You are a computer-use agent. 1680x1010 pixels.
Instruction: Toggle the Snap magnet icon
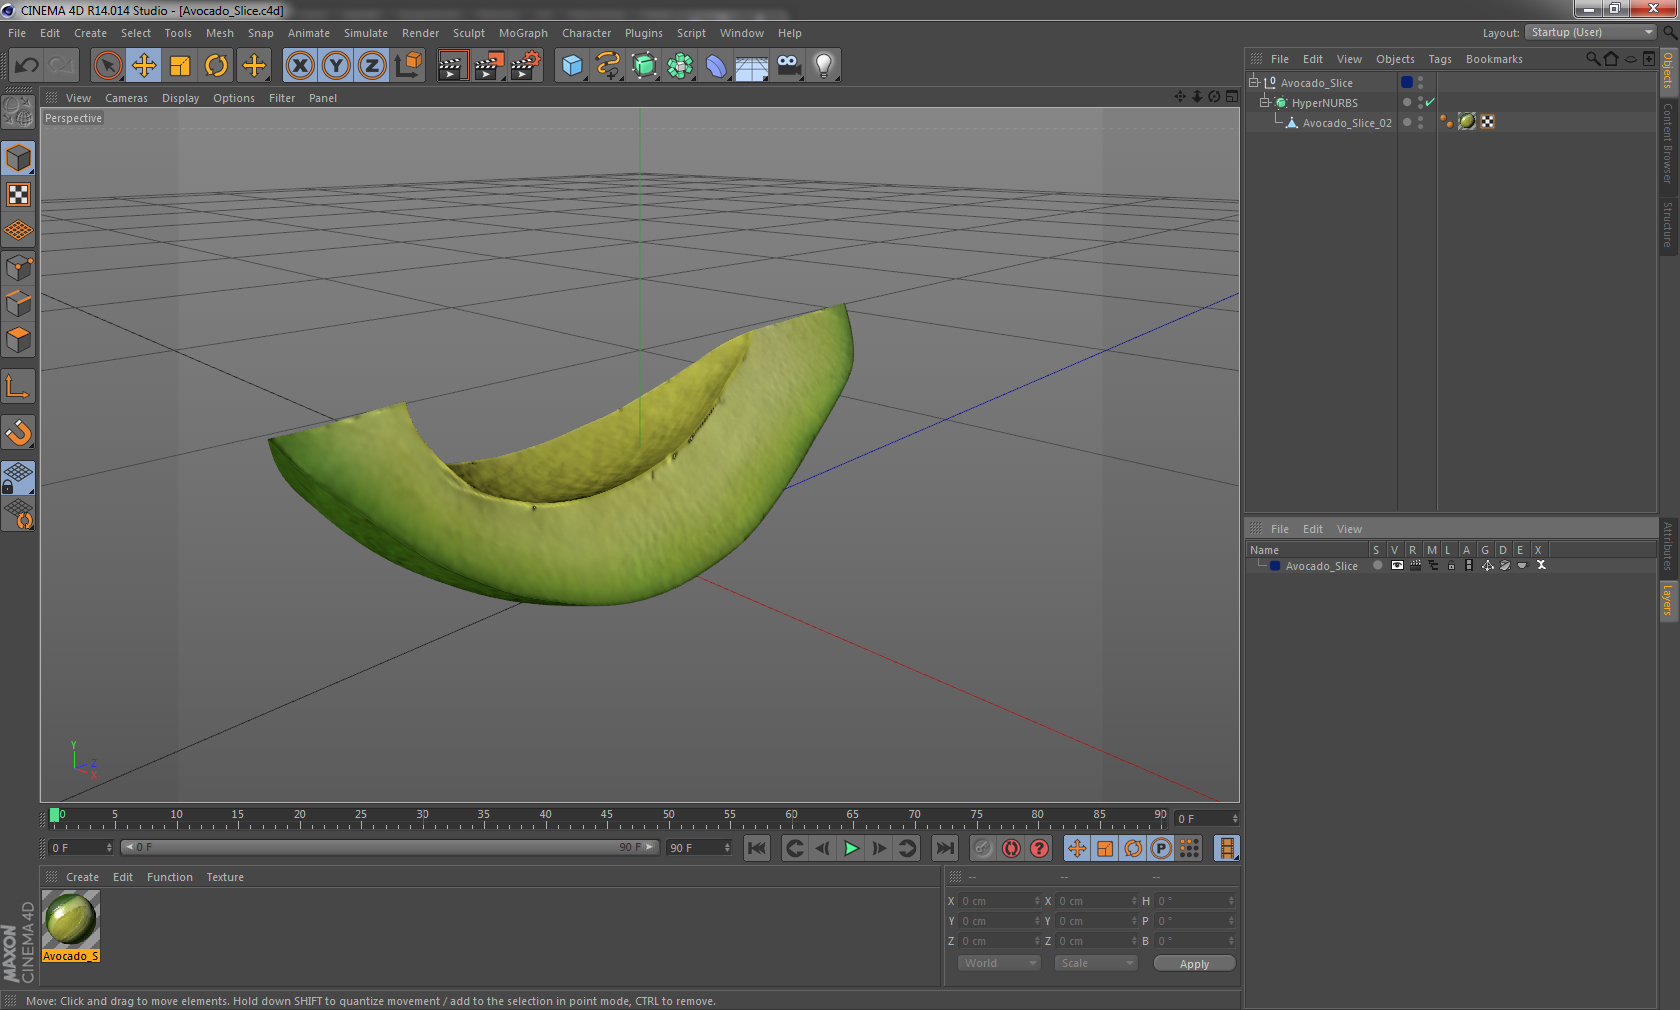tap(18, 432)
